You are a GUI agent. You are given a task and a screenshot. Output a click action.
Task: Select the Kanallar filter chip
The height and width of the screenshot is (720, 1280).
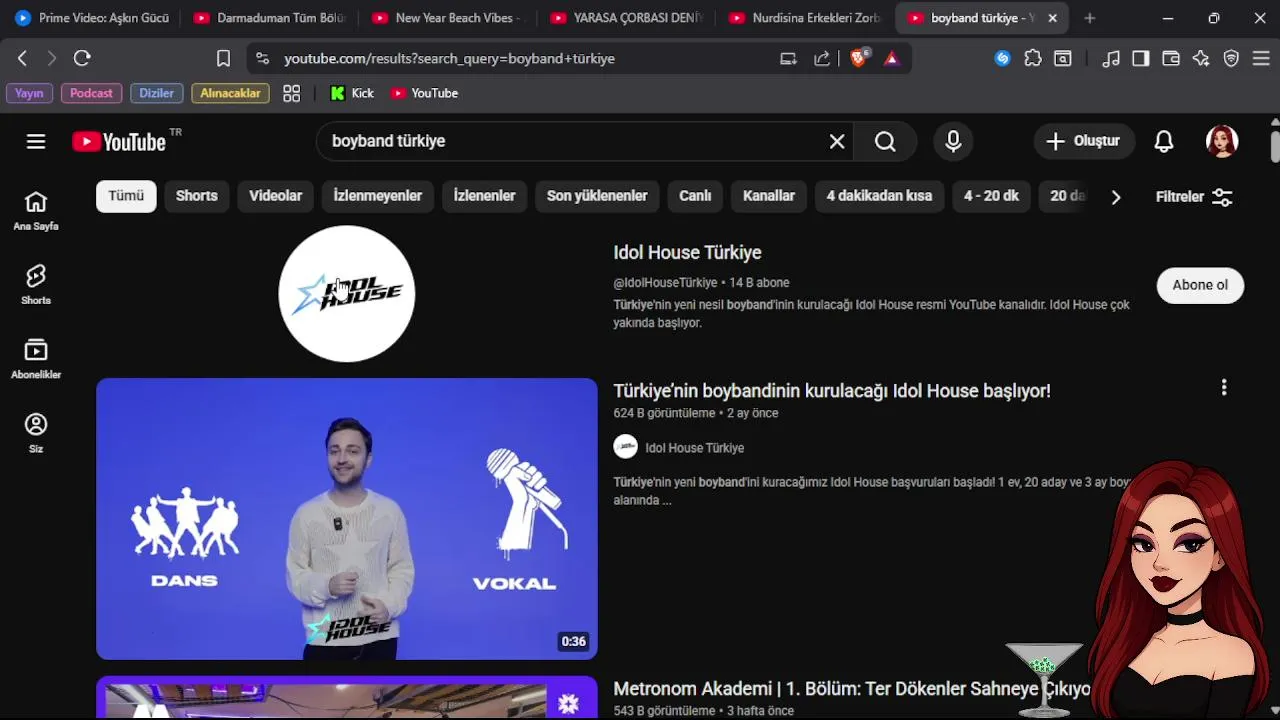pyautogui.click(x=769, y=196)
